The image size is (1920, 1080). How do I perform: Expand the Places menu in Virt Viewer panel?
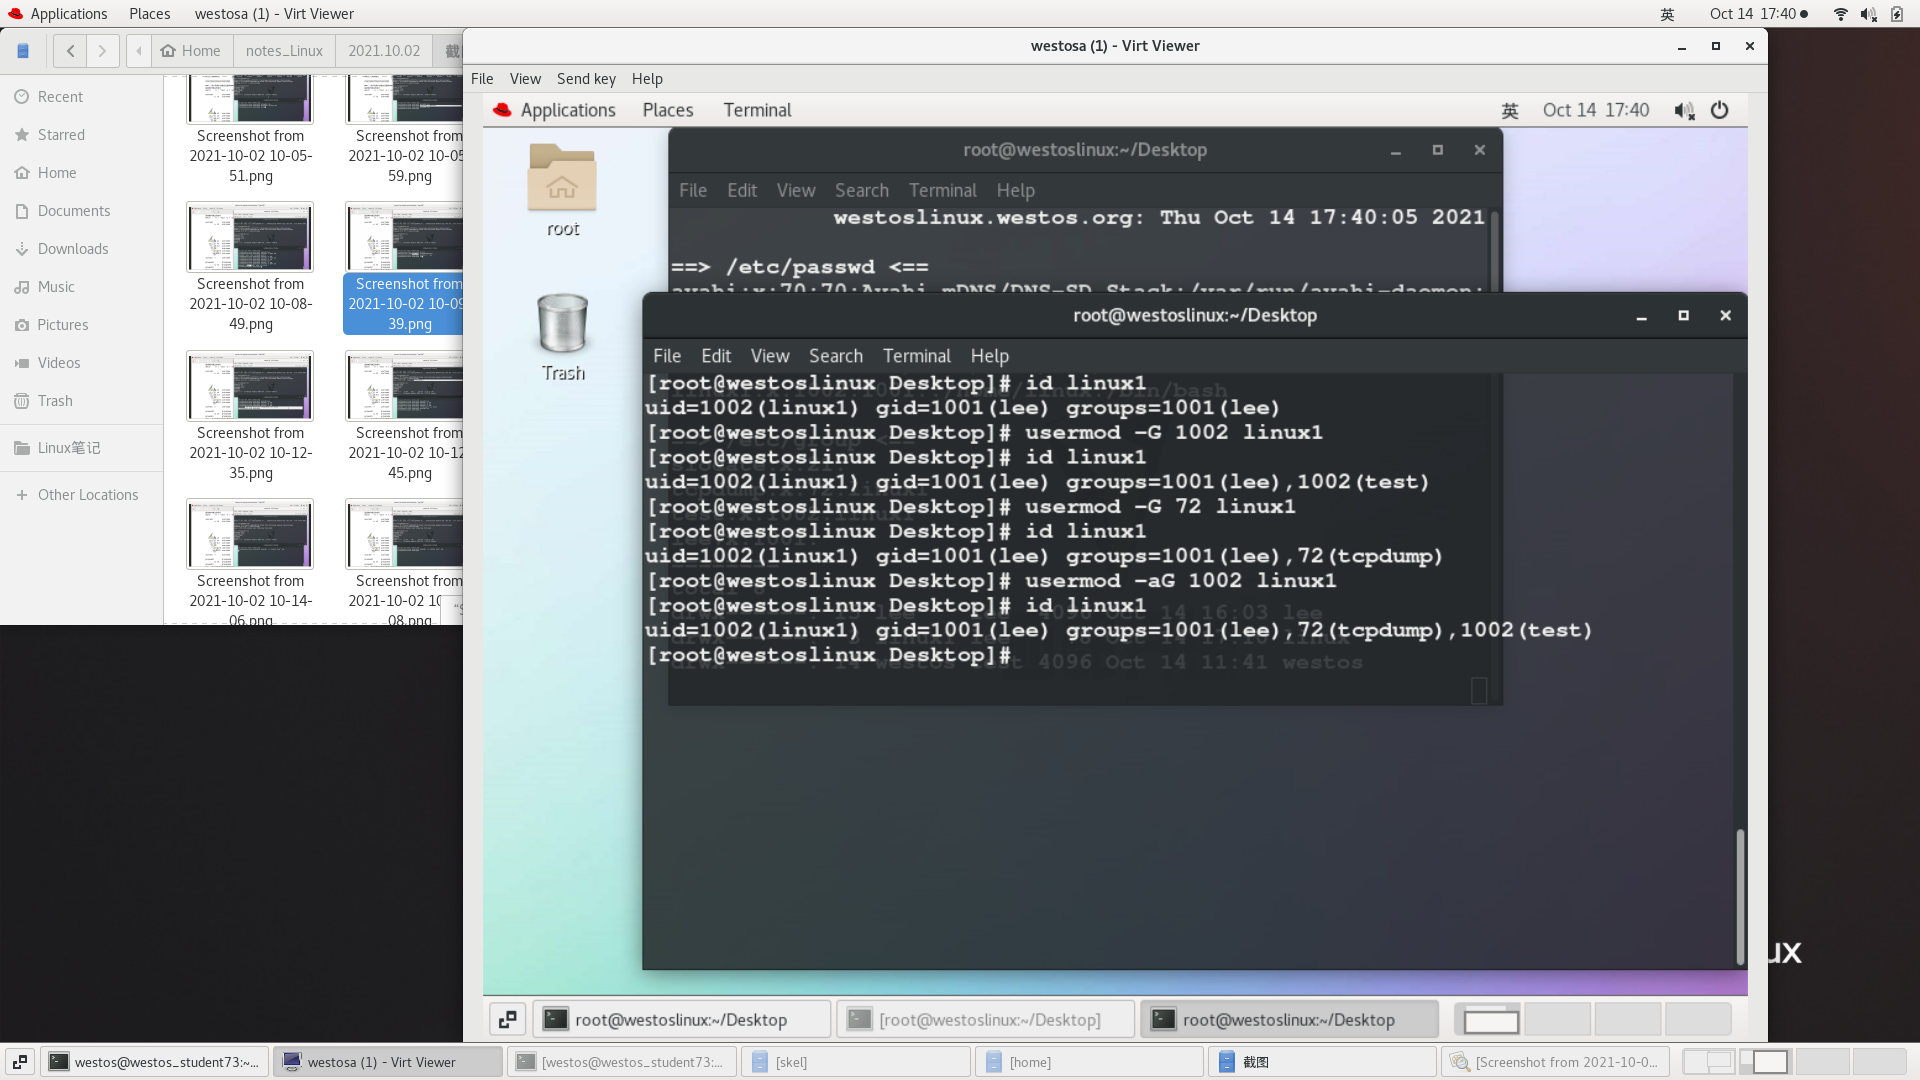[x=667, y=109]
